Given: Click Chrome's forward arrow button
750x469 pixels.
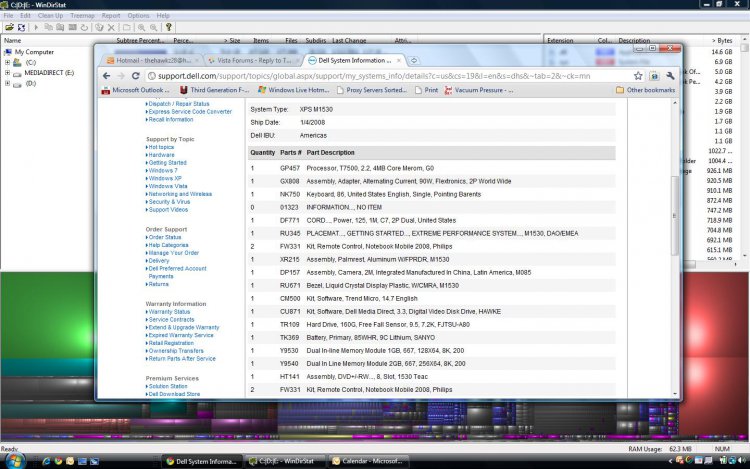Looking at the screenshot, I should click(x=121, y=76).
